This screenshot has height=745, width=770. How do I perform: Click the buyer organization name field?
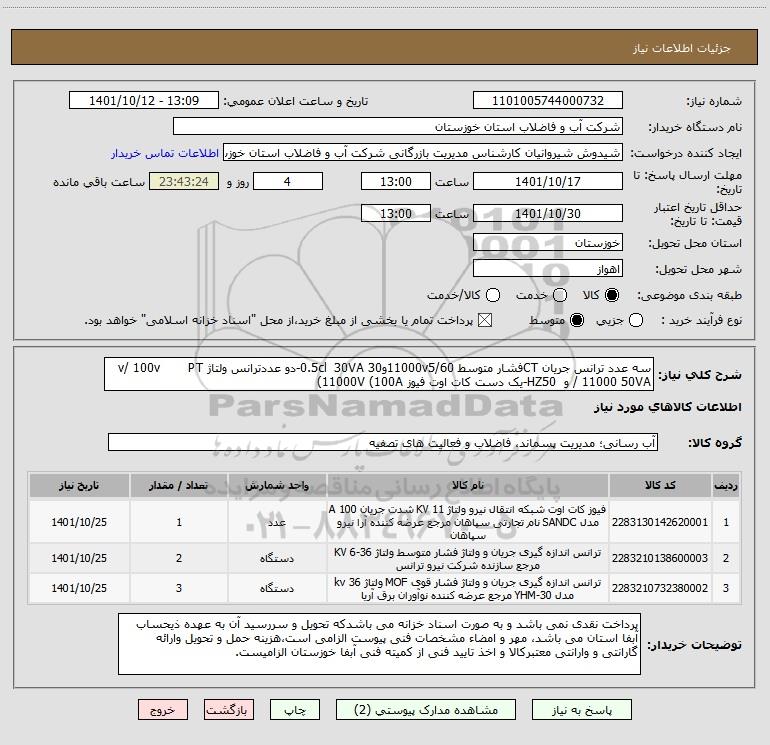click(x=398, y=127)
